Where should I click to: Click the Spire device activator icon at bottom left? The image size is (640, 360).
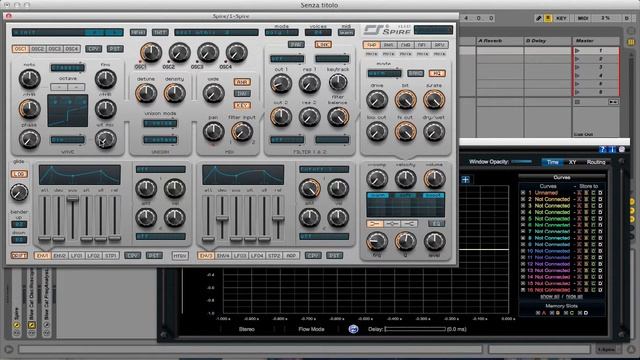[17, 325]
